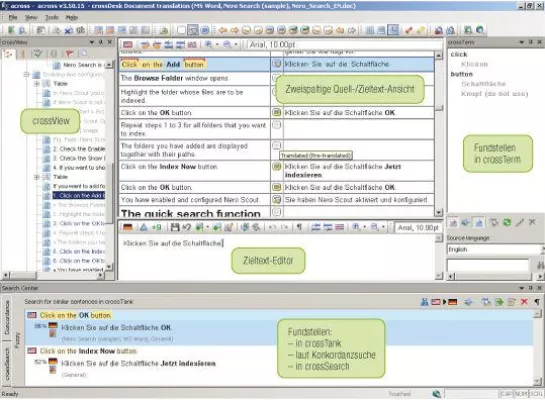Expand the first Table node in crossView tree
Image resolution: width=545 pixels, height=400 pixels.
click(x=36, y=83)
